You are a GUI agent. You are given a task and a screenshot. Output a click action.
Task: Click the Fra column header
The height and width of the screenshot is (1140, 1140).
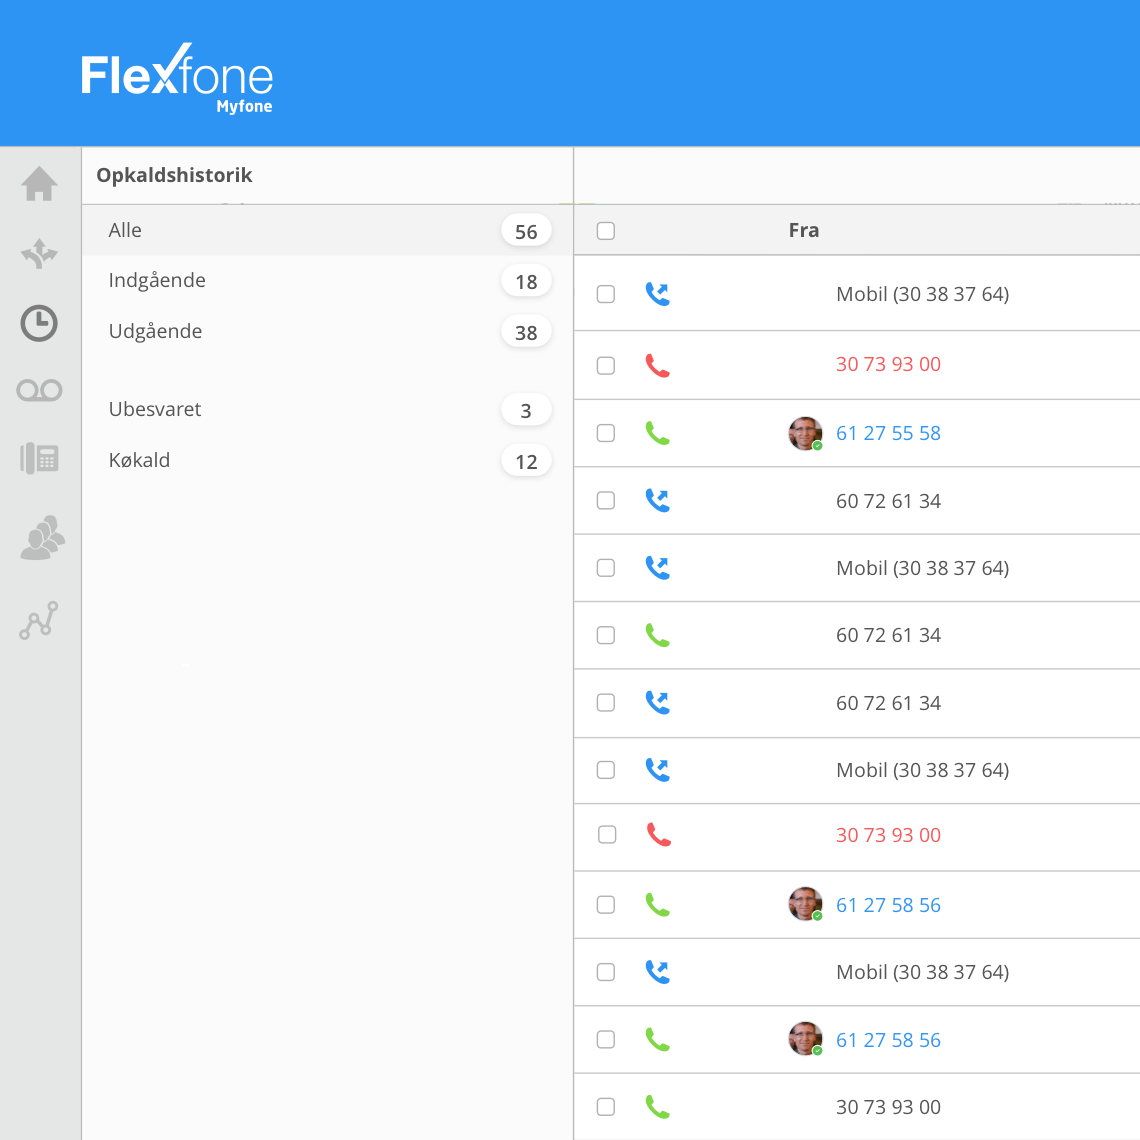pos(803,230)
